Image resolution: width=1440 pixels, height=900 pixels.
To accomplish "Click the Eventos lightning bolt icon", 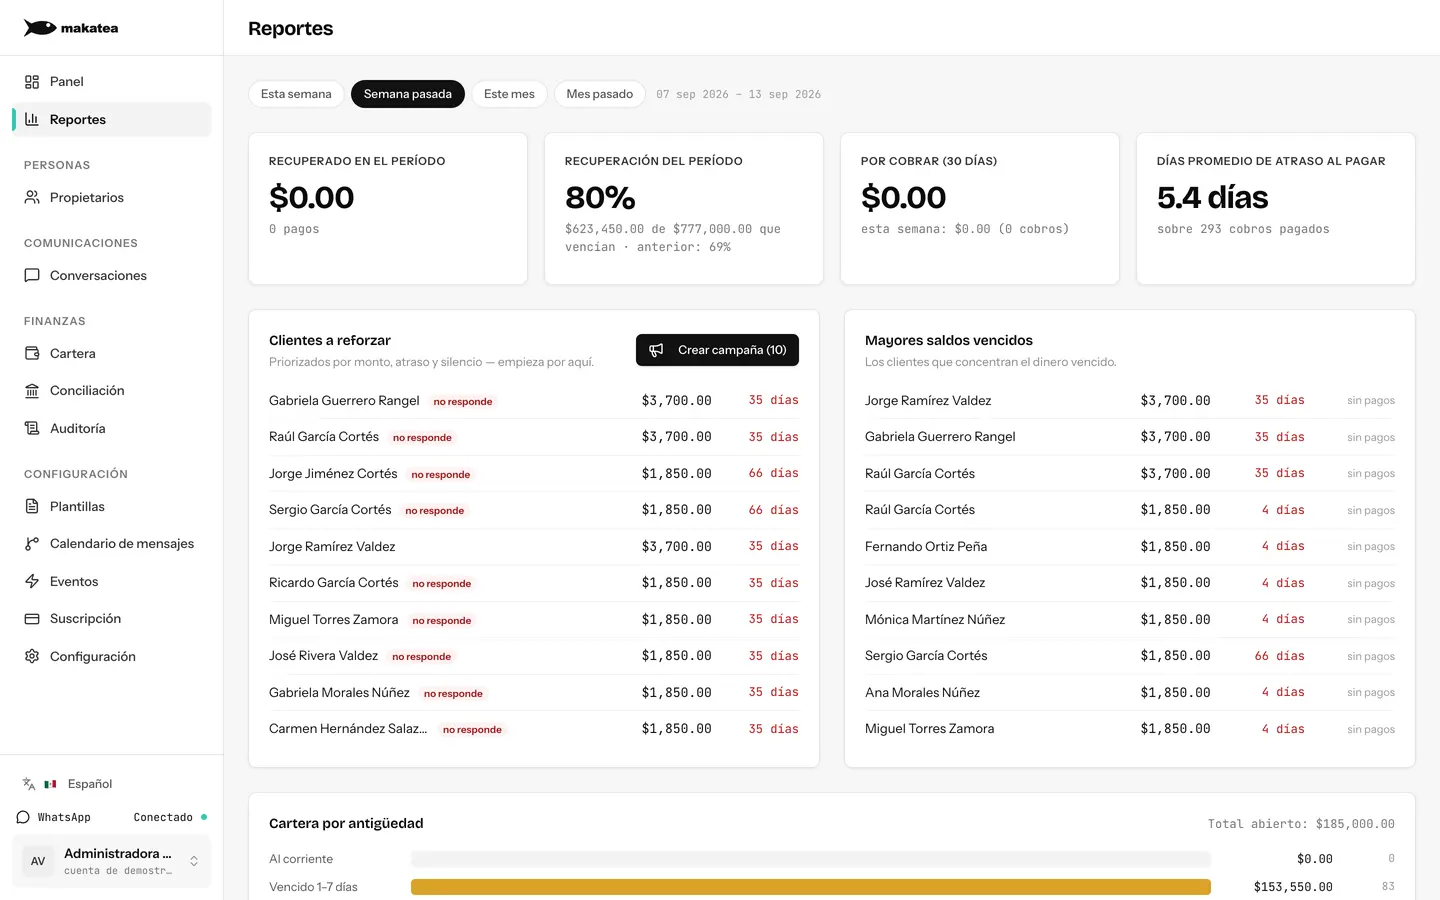I will point(32,581).
